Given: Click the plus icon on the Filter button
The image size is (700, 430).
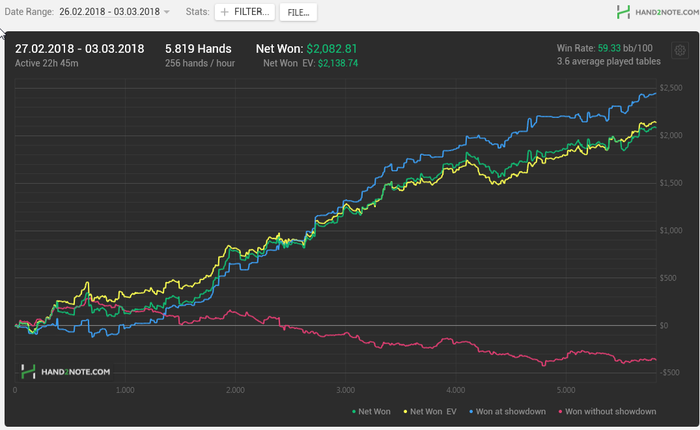Looking at the screenshot, I should (x=225, y=12).
